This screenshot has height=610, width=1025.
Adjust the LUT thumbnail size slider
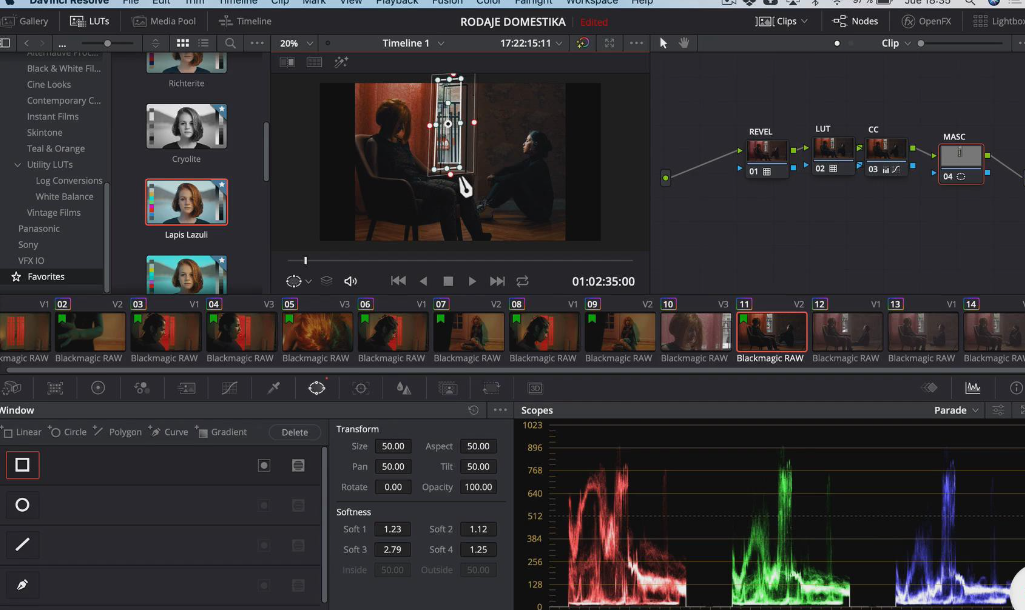pos(107,43)
